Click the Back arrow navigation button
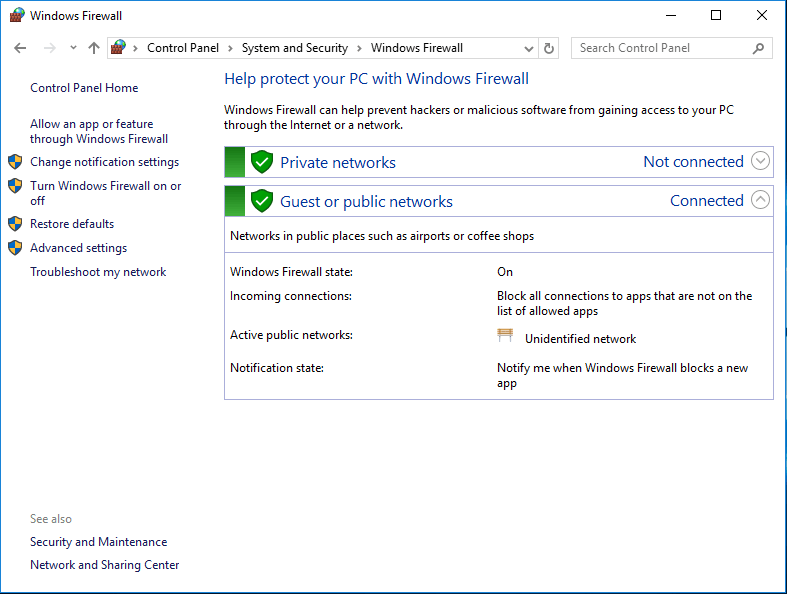The width and height of the screenshot is (787, 594). pyautogui.click(x=20, y=48)
